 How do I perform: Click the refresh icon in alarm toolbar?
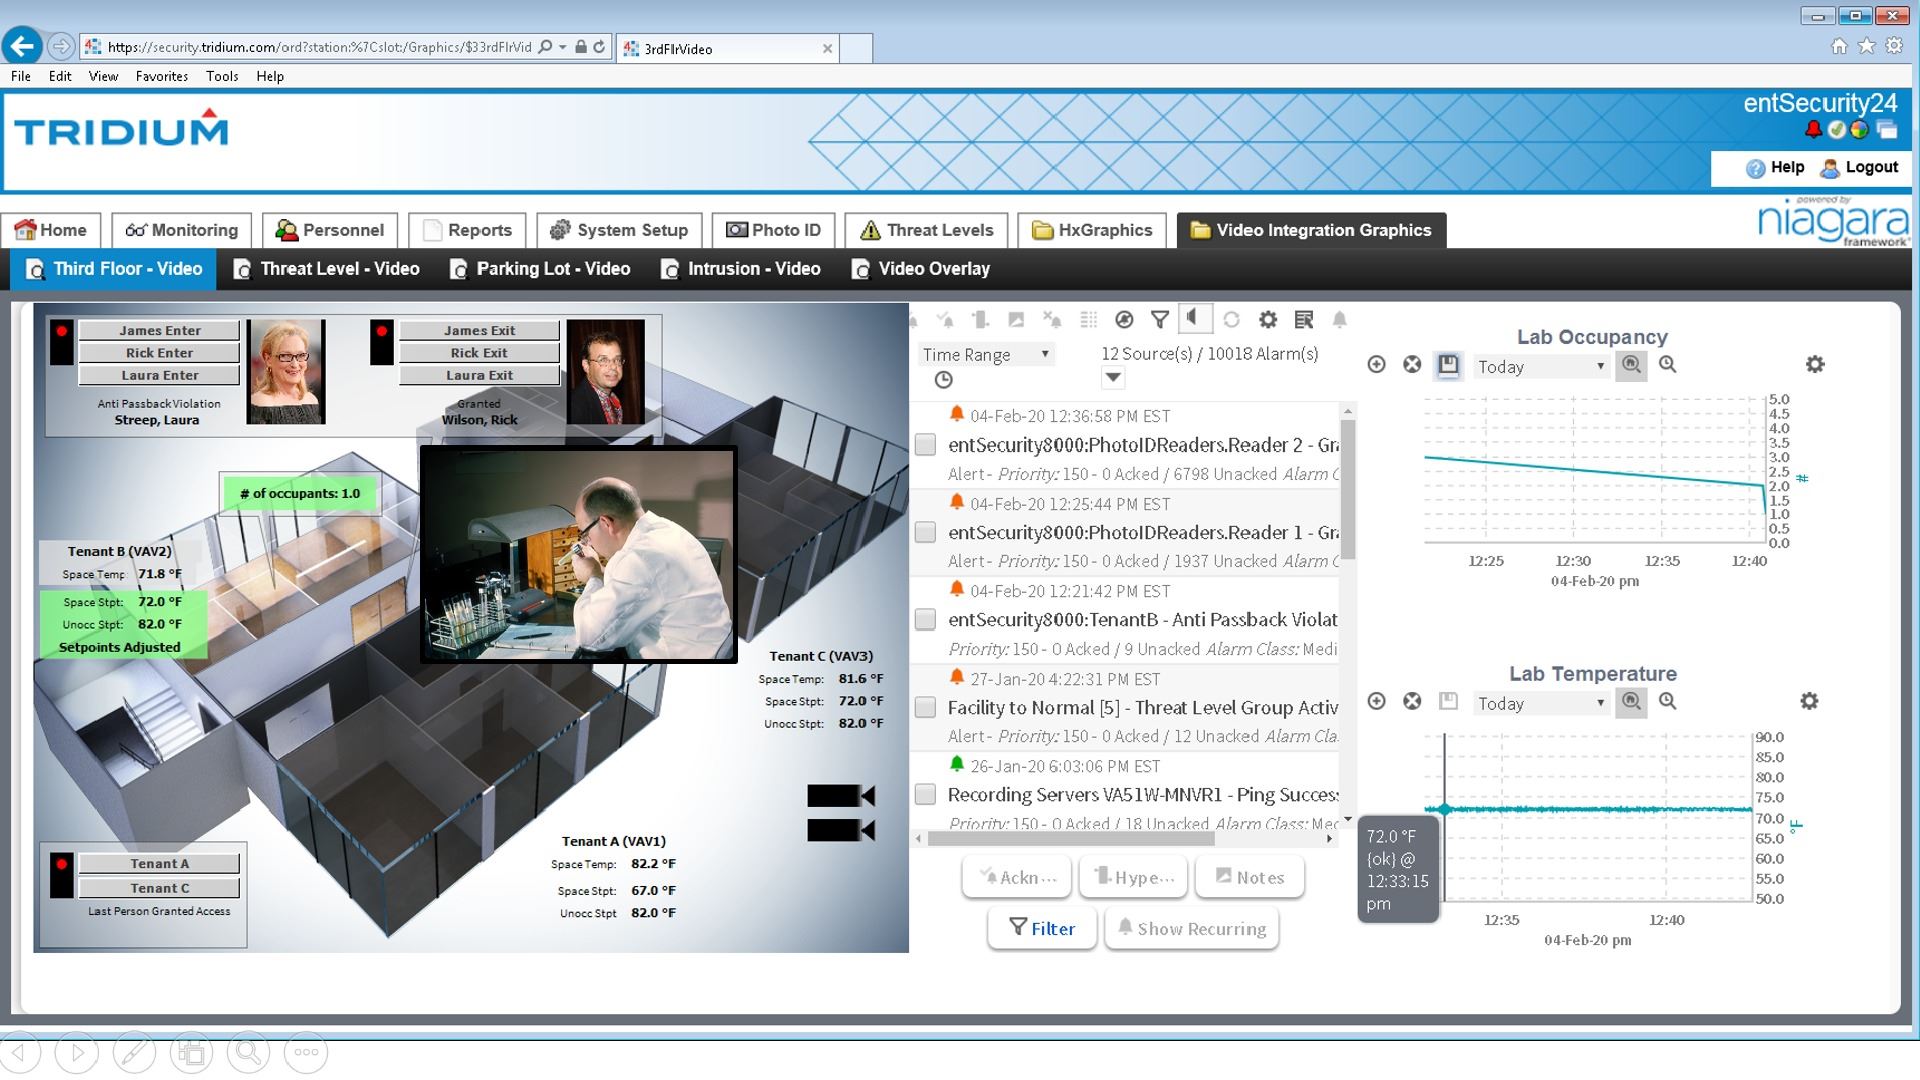pyautogui.click(x=1232, y=320)
